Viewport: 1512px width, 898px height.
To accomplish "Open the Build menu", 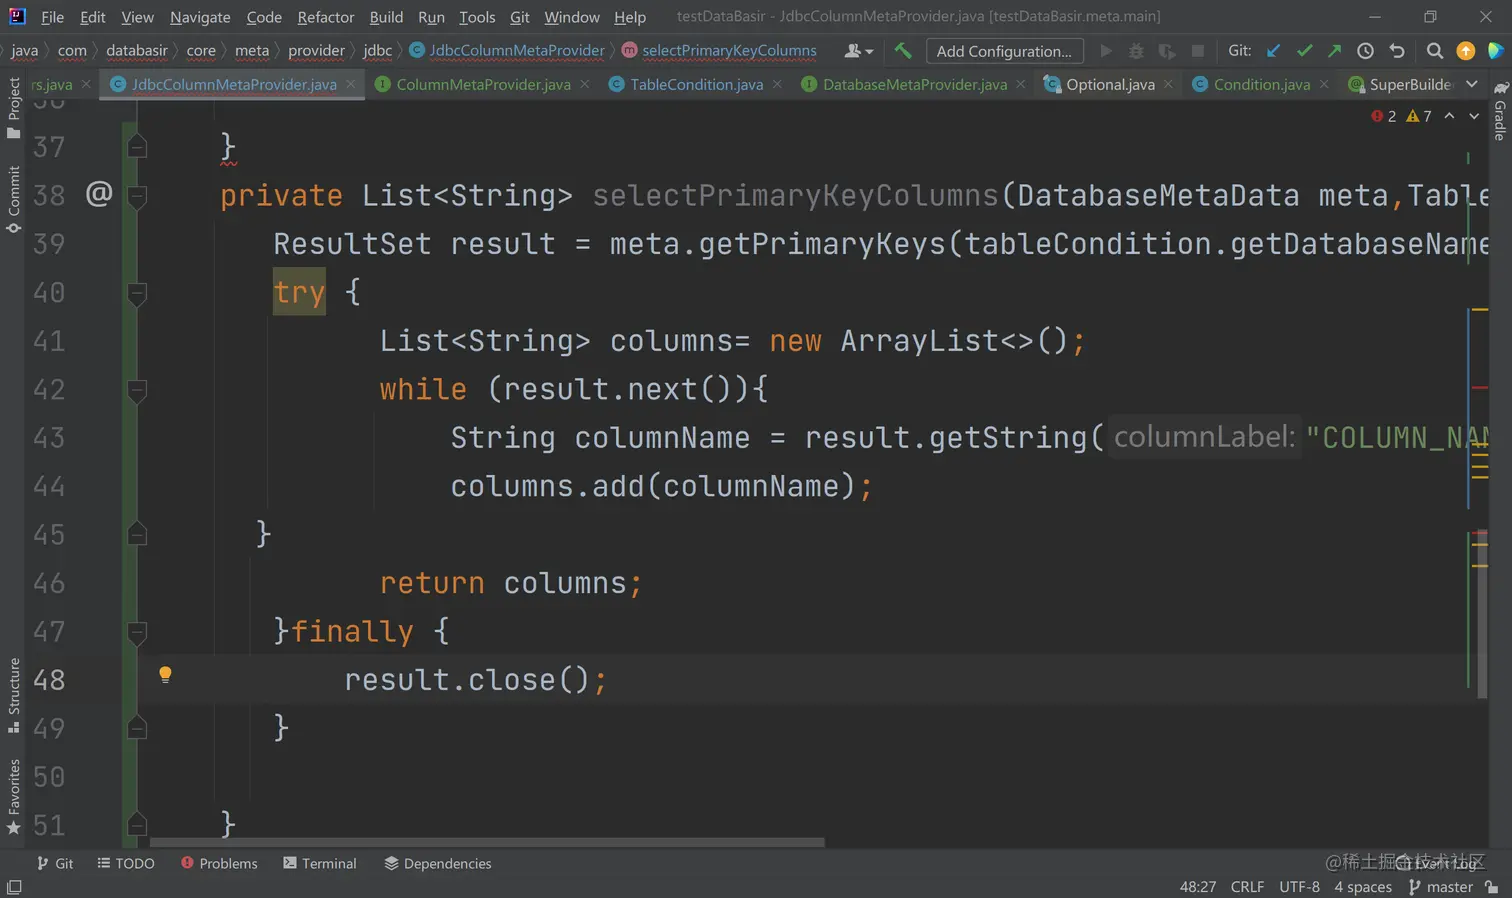I will [x=386, y=17].
